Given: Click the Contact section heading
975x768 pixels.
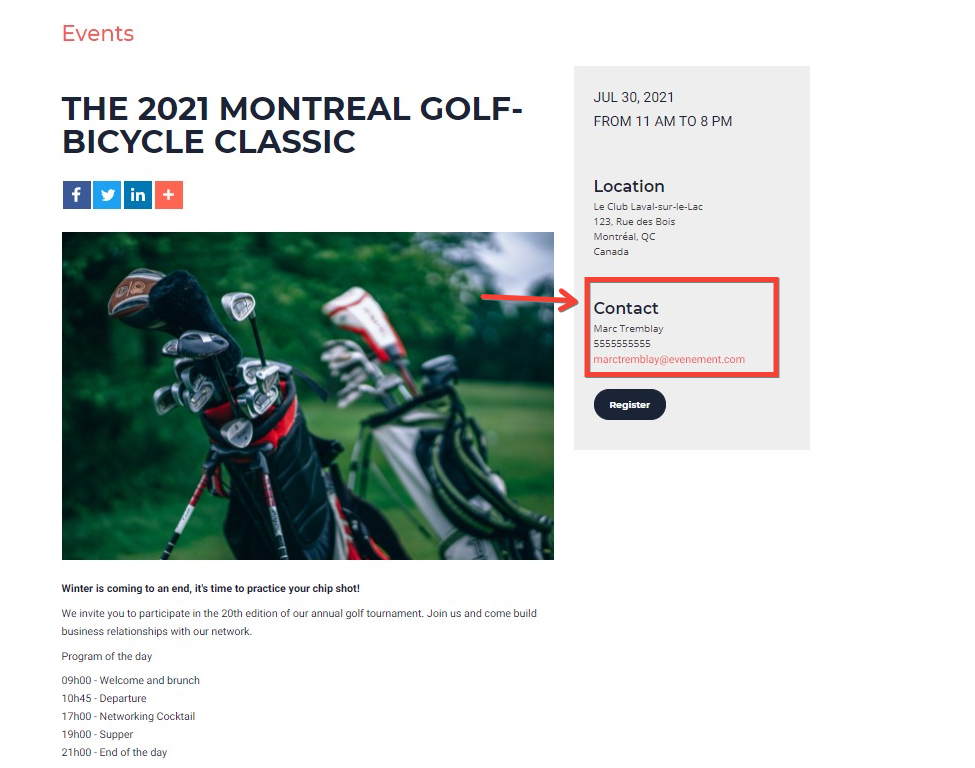Looking at the screenshot, I should click(626, 309).
